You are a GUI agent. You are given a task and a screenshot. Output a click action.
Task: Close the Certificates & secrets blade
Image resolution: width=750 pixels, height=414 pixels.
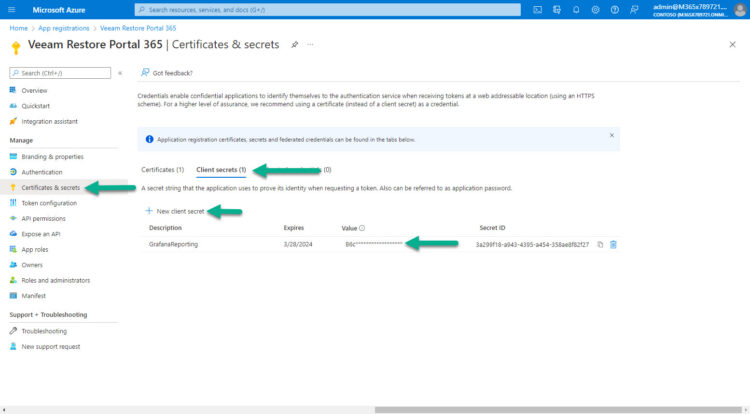pos(732,44)
